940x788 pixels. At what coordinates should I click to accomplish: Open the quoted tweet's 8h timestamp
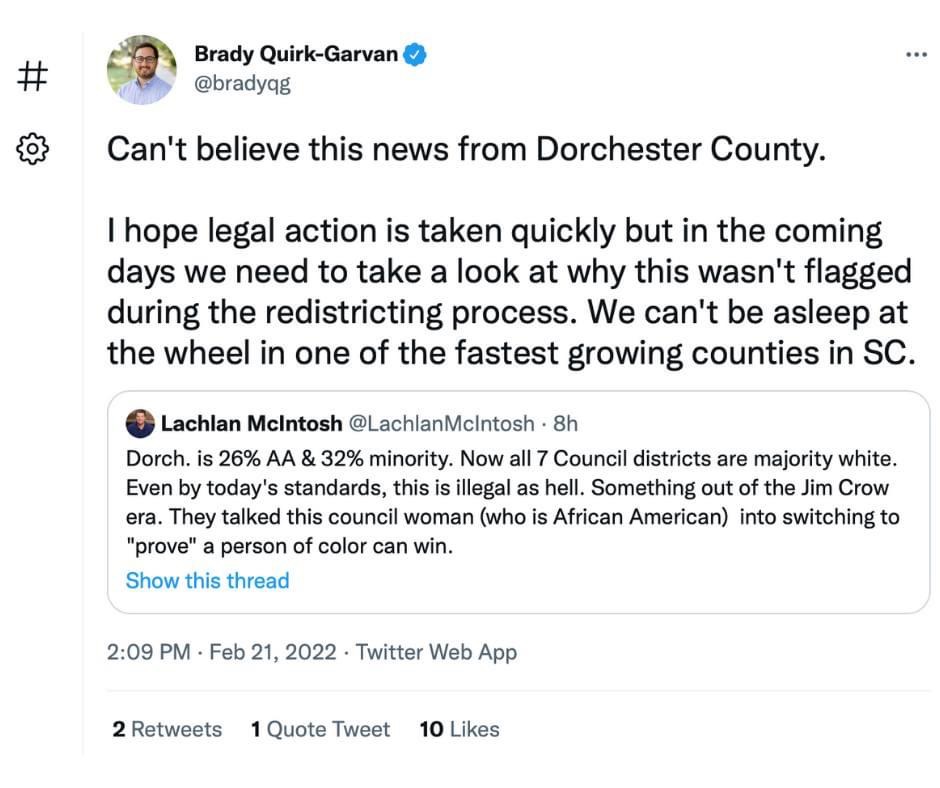tap(565, 424)
